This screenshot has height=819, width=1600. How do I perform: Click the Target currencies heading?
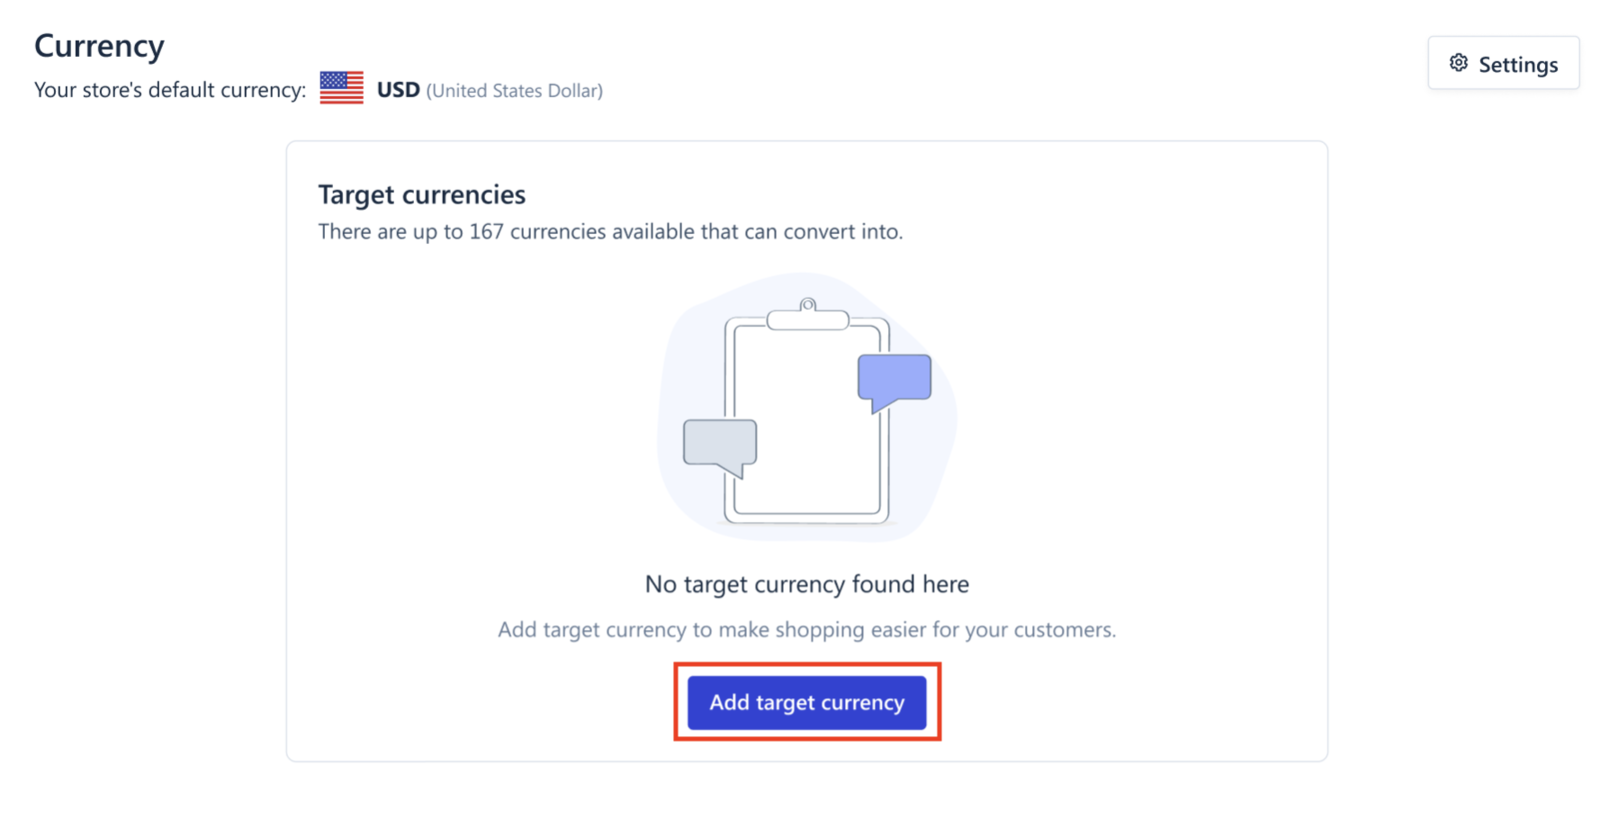coord(422,194)
